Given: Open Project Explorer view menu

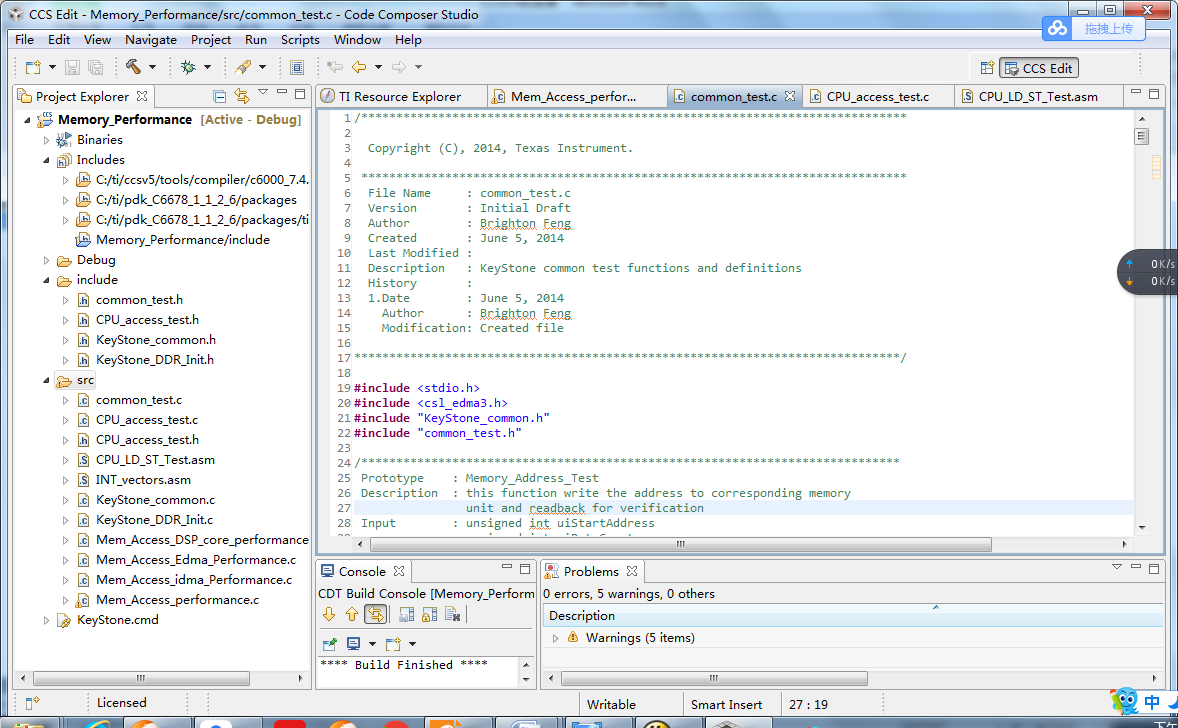Looking at the screenshot, I should coord(263,92).
